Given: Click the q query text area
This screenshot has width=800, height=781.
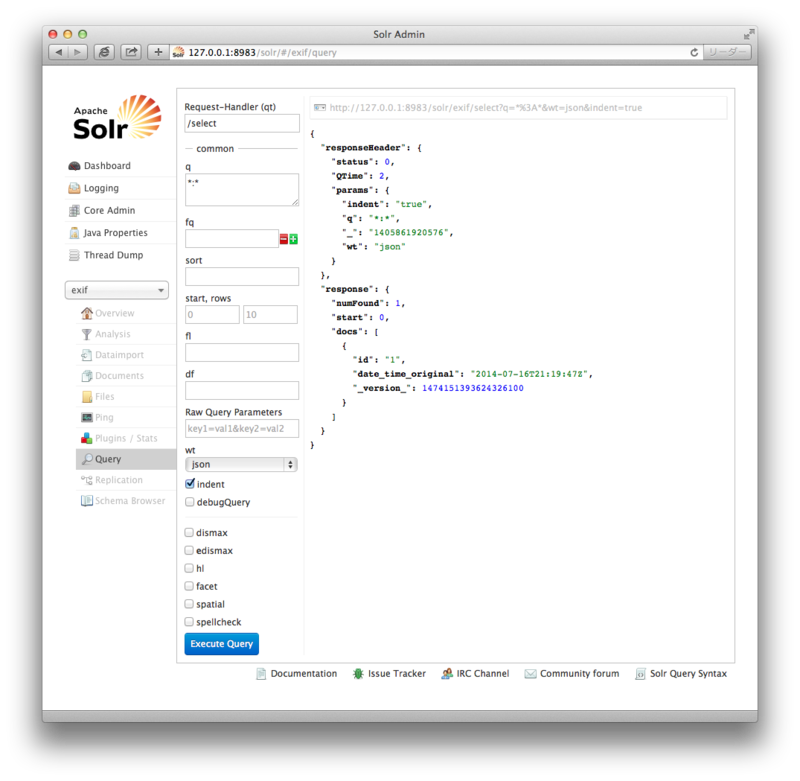Looking at the screenshot, I should coord(242,190).
